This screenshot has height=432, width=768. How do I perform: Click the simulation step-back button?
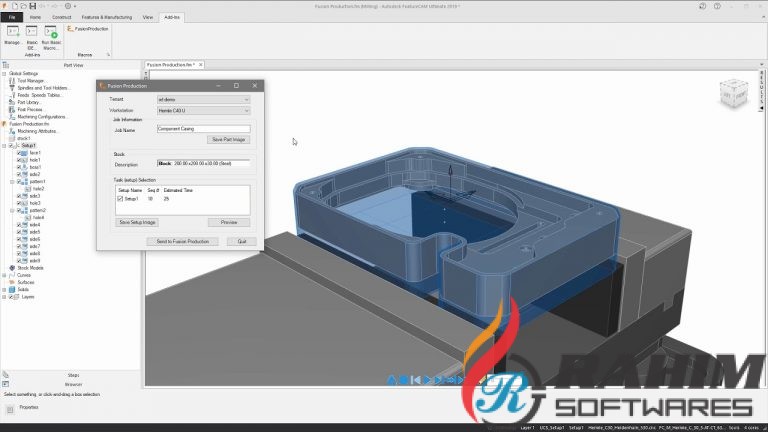pyautogui.click(x=415, y=379)
